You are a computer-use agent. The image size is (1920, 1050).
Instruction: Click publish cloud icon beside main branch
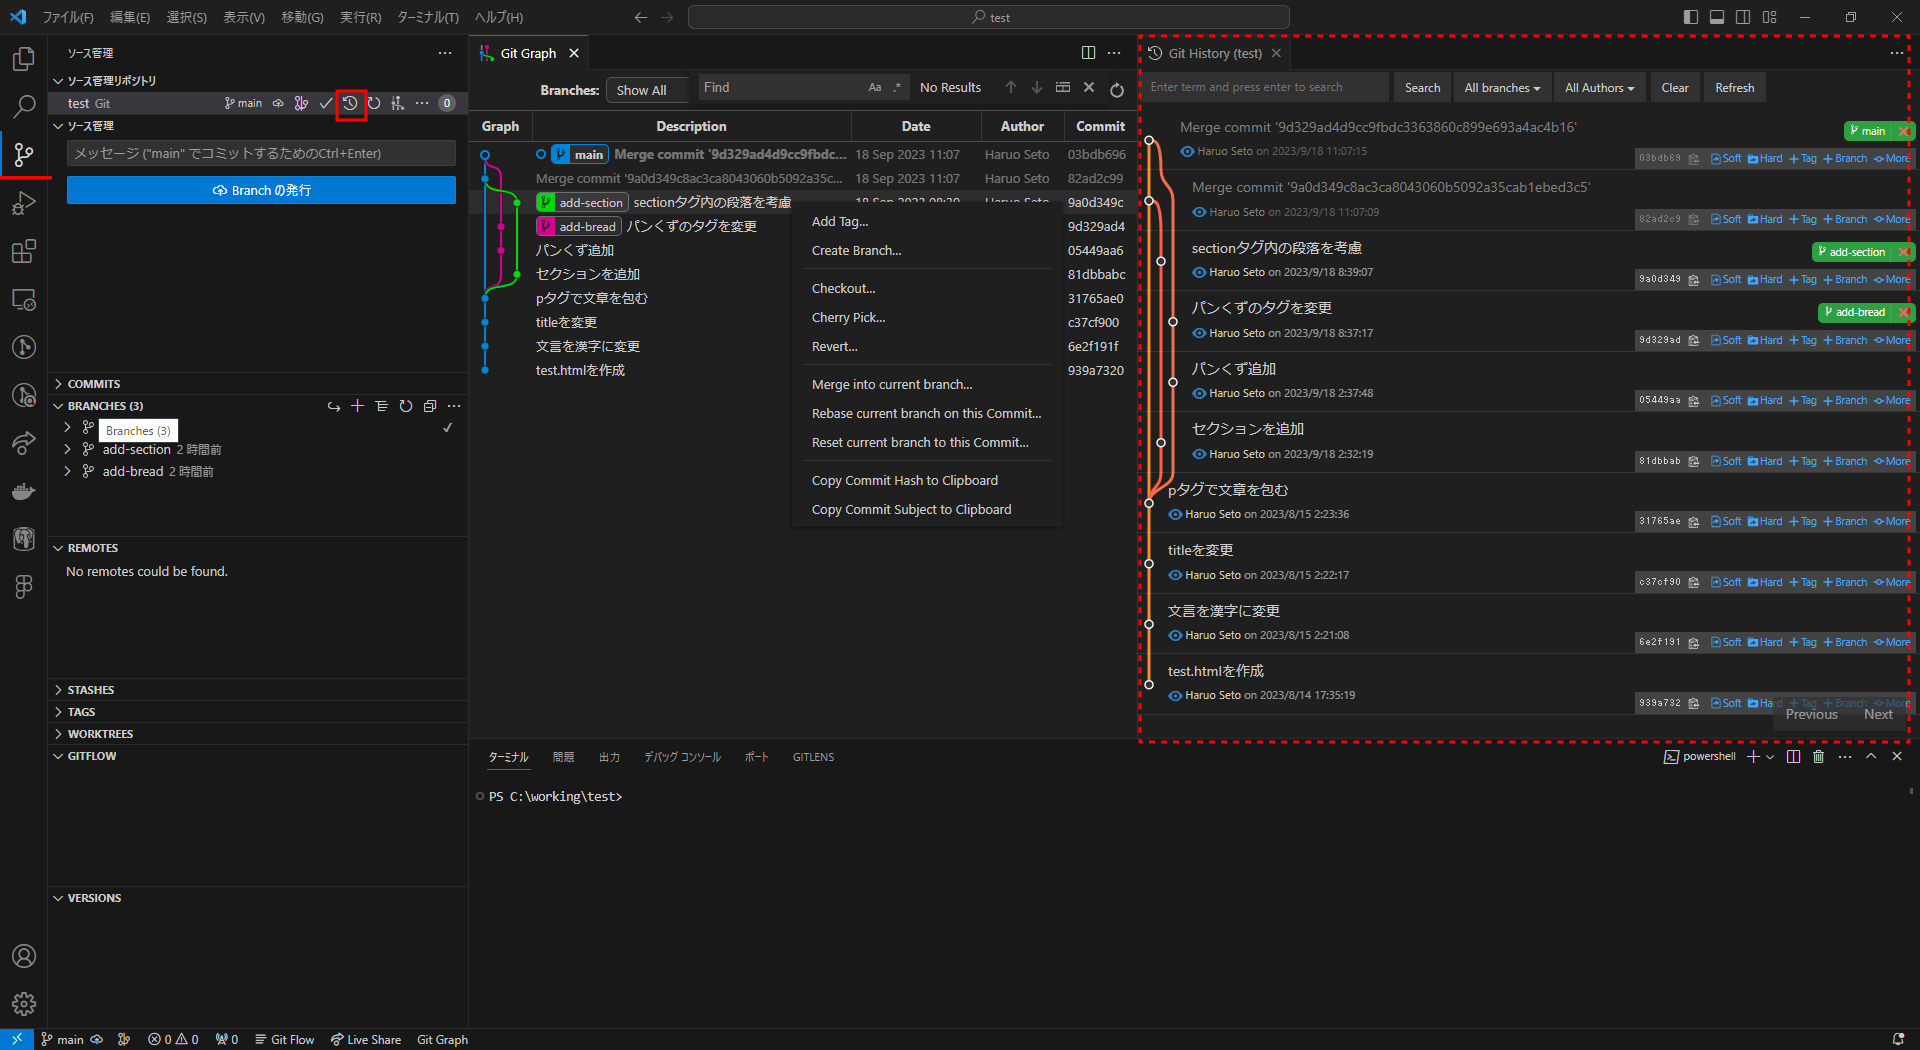[278, 103]
